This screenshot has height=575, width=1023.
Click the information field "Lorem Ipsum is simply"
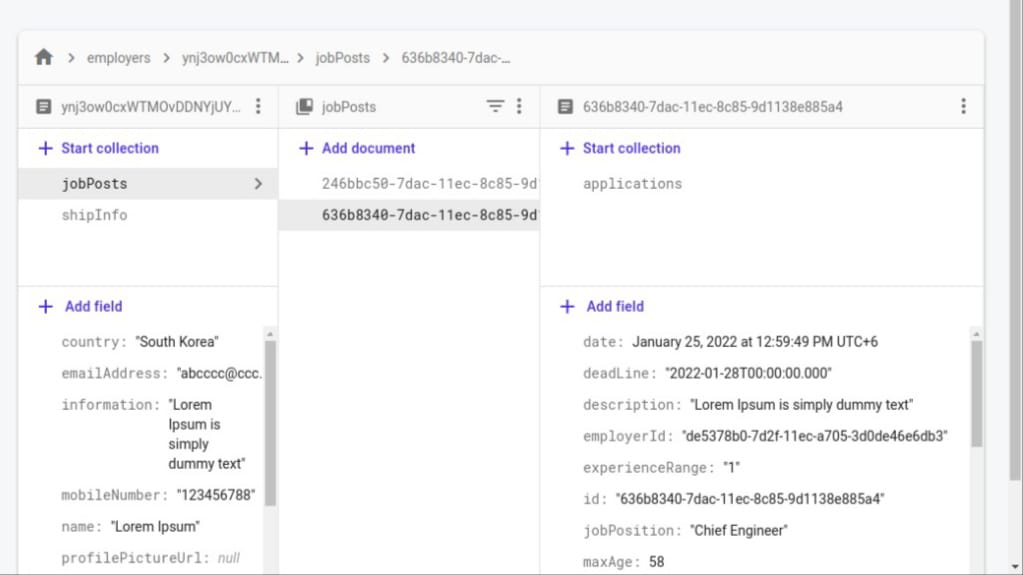[206, 434]
